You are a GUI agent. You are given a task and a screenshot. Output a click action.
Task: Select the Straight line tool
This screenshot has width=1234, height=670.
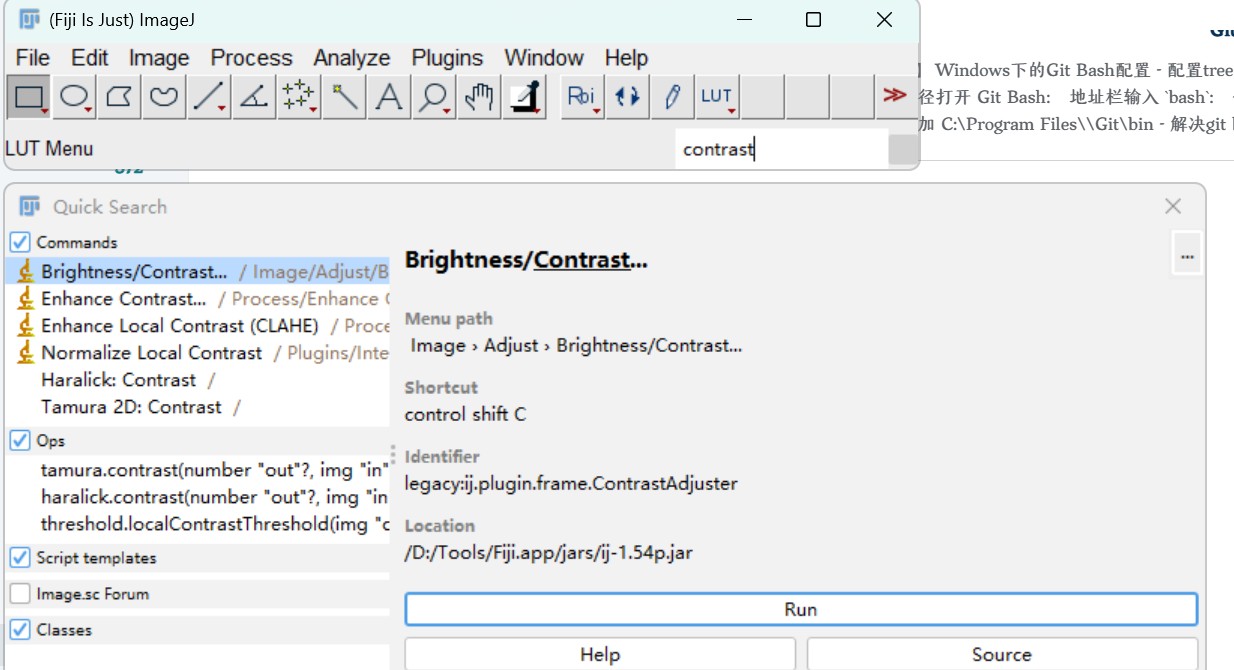(207, 95)
